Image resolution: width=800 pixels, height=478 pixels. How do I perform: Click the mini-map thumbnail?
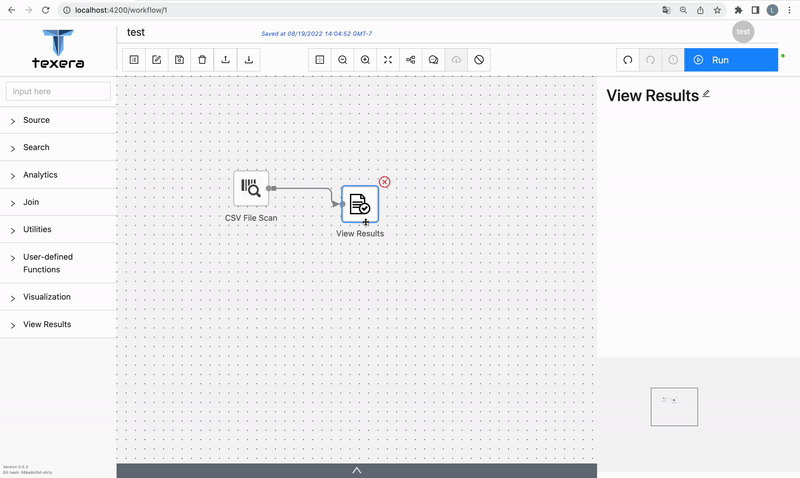pyautogui.click(x=674, y=407)
